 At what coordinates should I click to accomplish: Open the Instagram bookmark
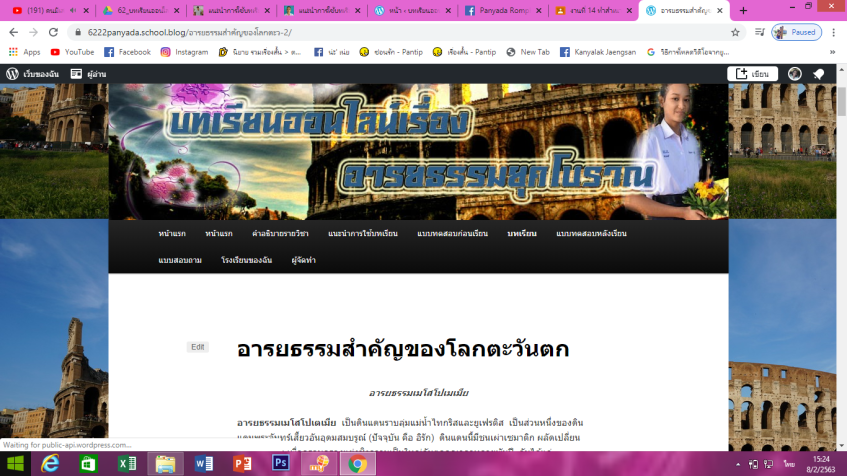pos(184,52)
